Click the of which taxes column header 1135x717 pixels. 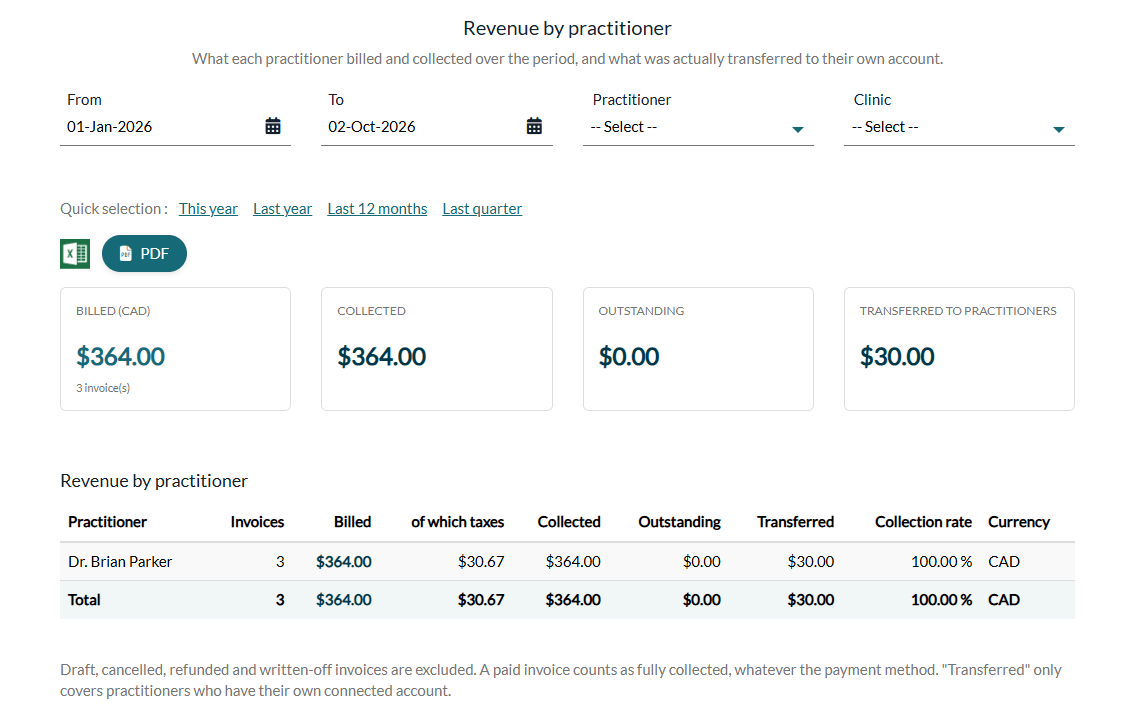(x=457, y=522)
